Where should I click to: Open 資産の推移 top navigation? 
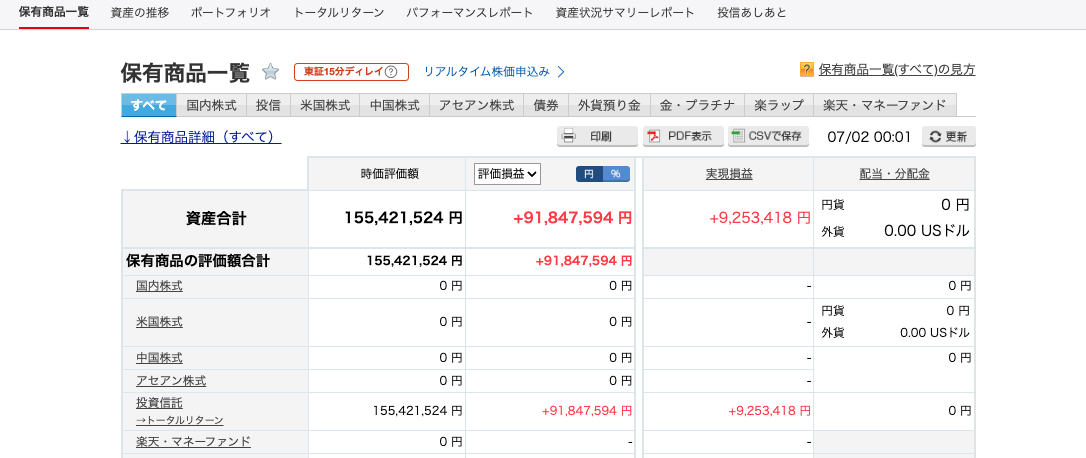(140, 12)
